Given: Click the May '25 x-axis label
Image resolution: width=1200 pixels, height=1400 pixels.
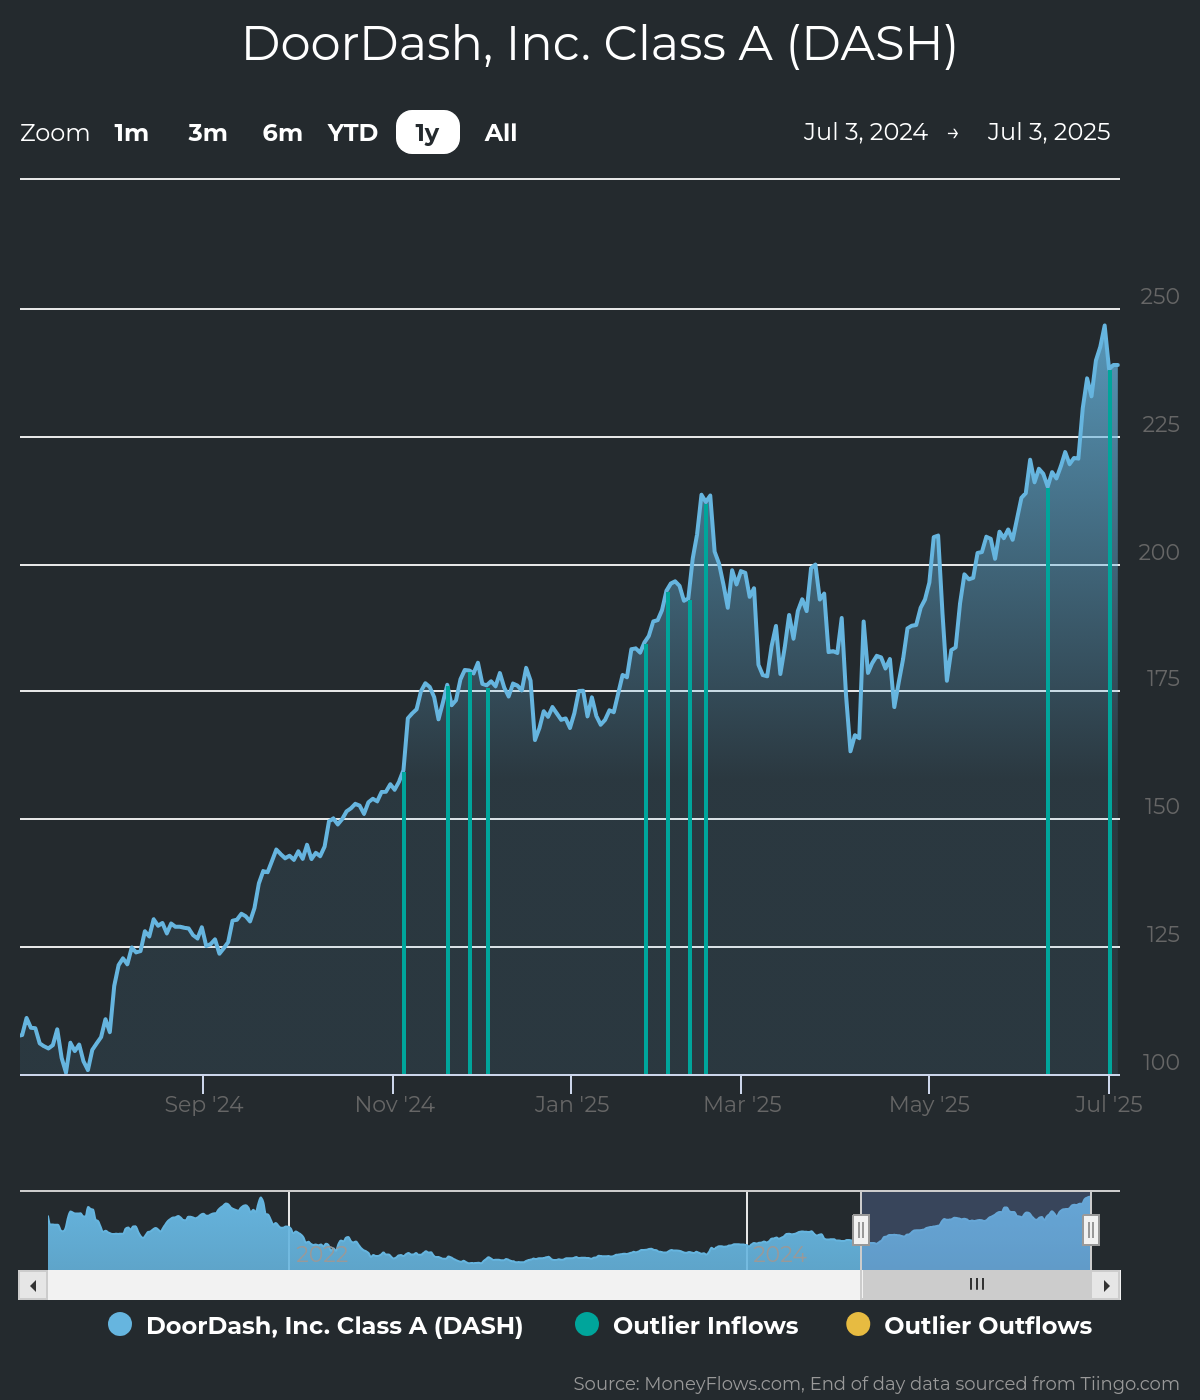Looking at the screenshot, I should (929, 1105).
